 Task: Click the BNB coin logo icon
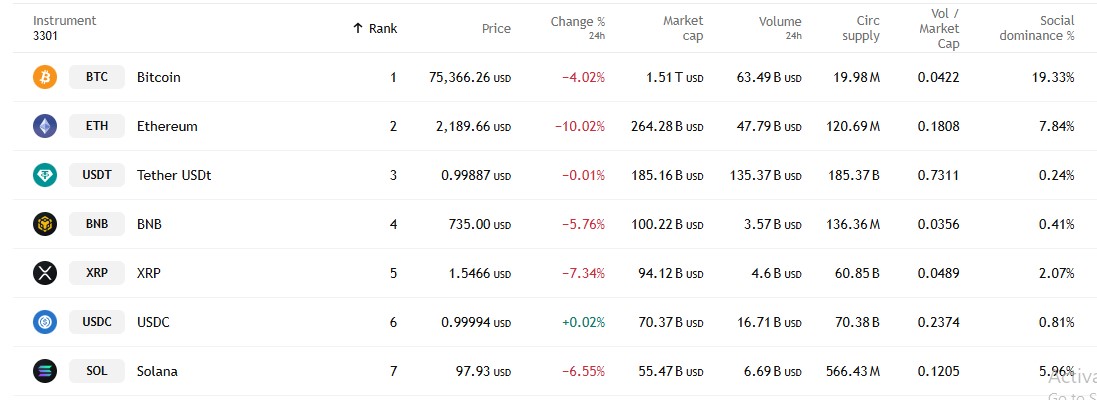[45, 224]
